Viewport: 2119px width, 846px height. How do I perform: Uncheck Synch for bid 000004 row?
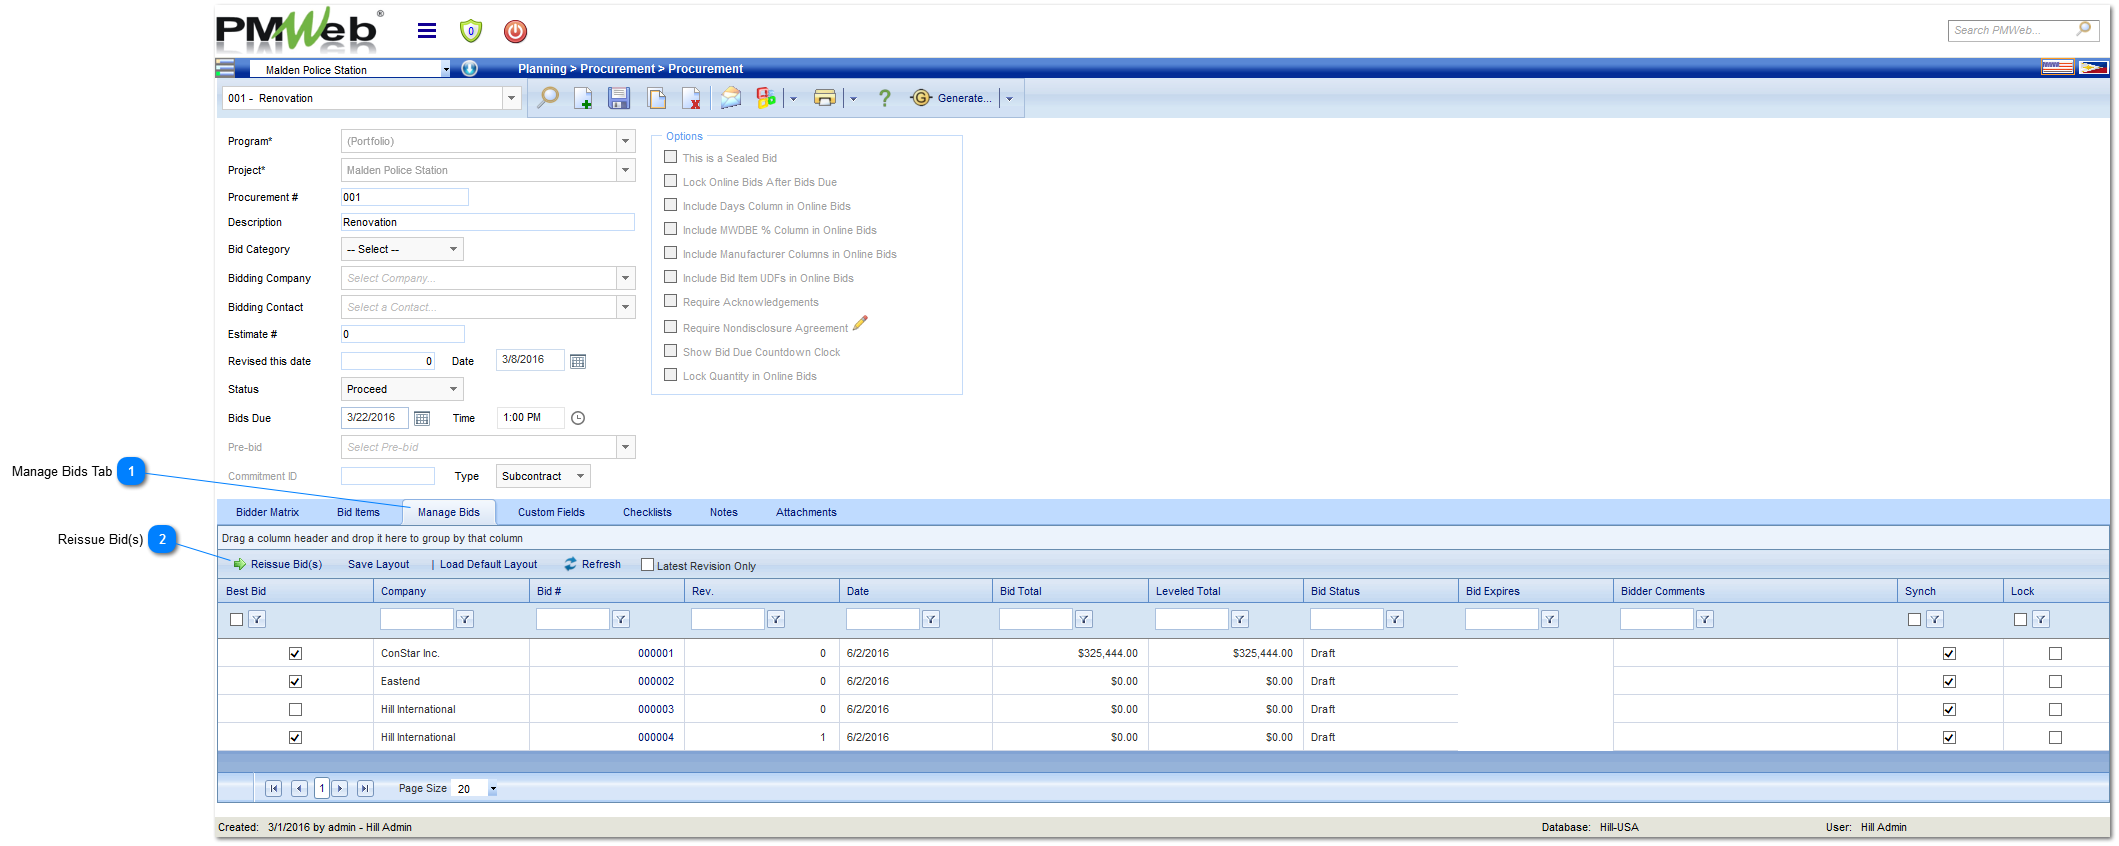1949,737
